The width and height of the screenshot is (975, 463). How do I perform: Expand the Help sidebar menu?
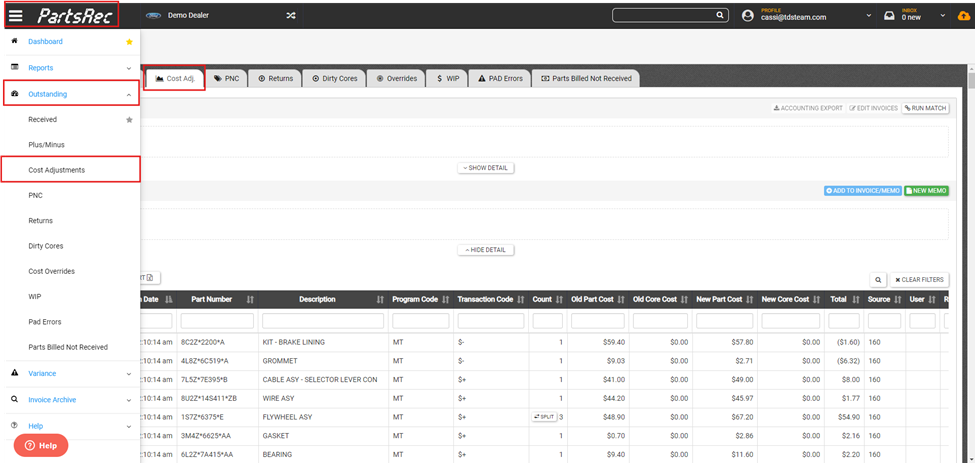[x=70, y=426]
